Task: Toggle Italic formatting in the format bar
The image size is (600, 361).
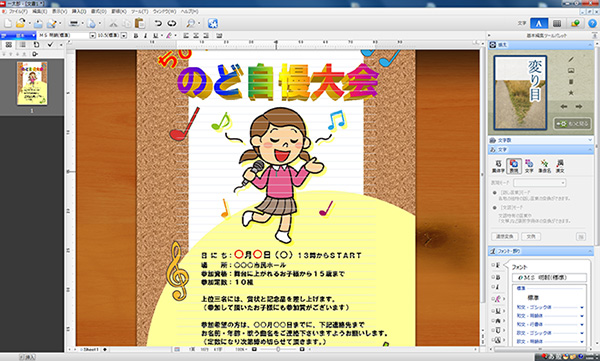Action: (145, 36)
